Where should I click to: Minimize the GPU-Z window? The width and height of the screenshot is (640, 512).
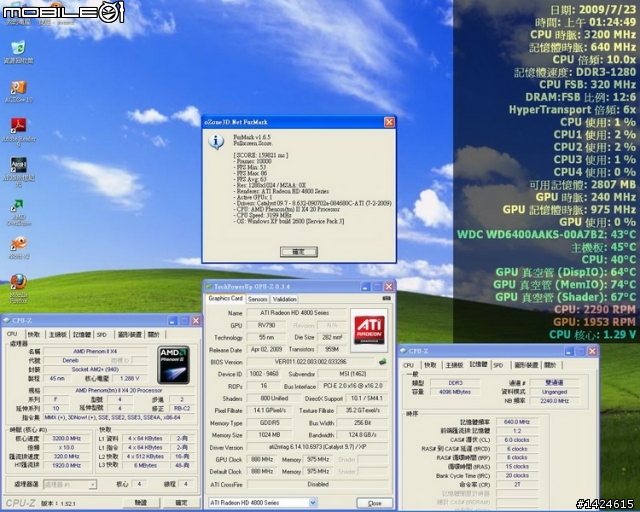click(x=366, y=287)
